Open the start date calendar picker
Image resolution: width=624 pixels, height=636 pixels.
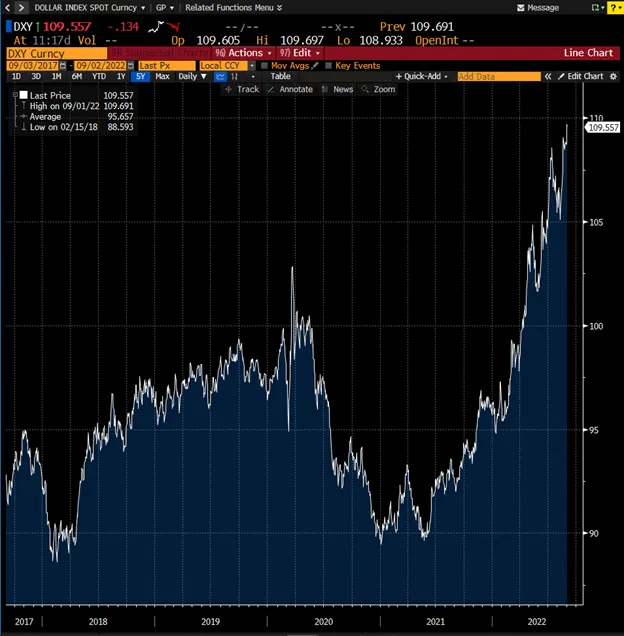pos(63,65)
